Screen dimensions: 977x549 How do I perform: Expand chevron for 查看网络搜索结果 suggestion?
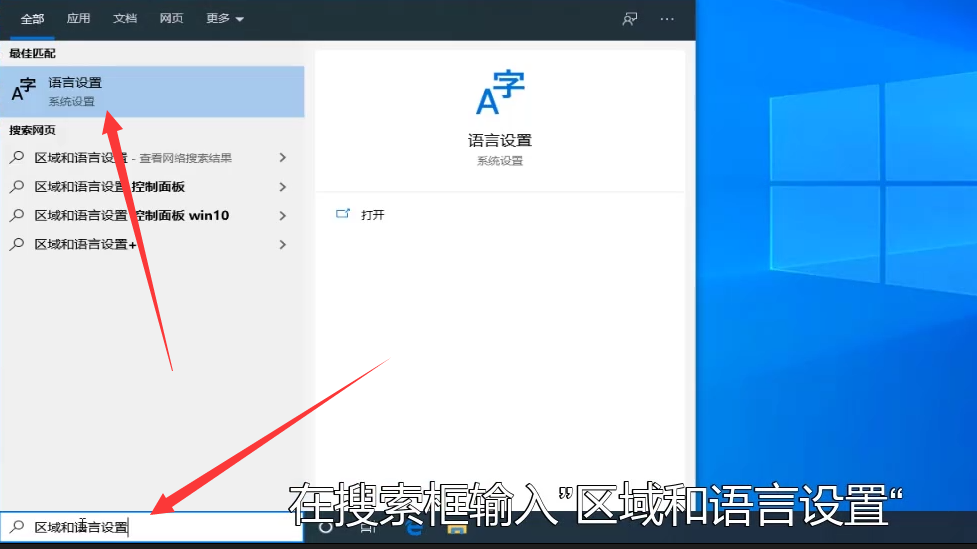click(283, 158)
